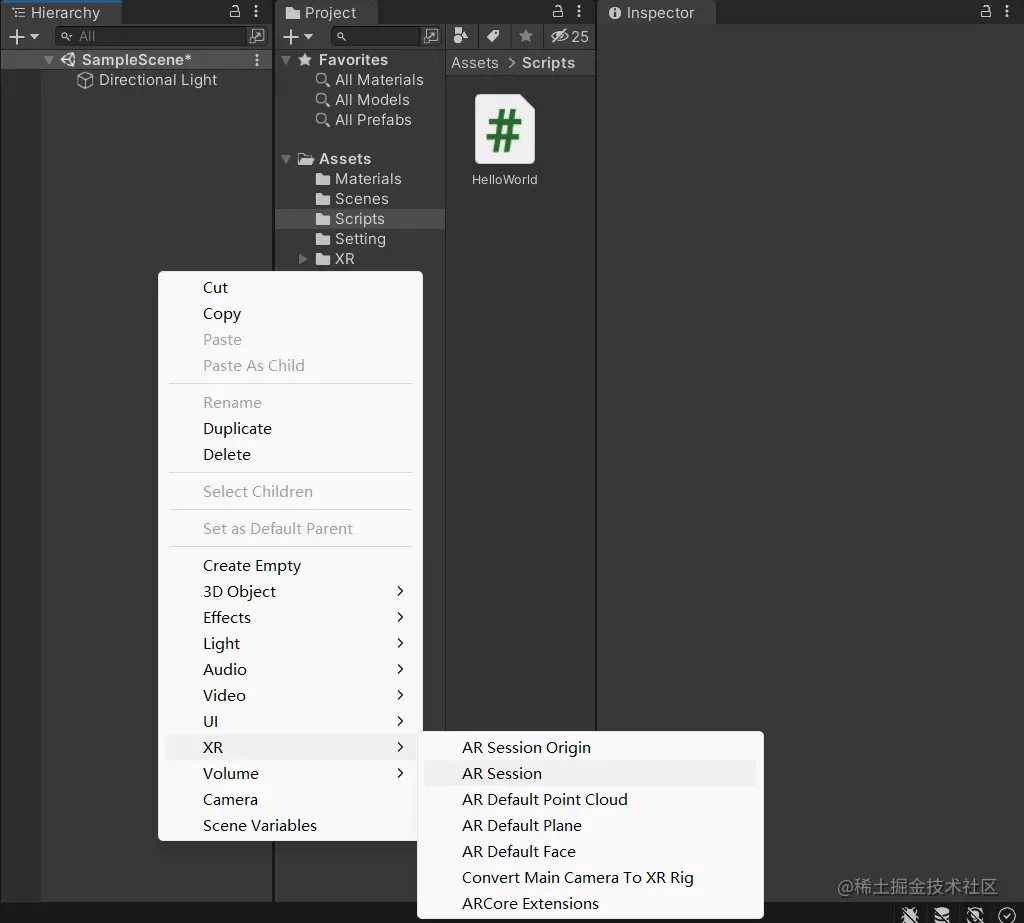Add AR Session object
Screen dimensions: 1024x923
590,773
